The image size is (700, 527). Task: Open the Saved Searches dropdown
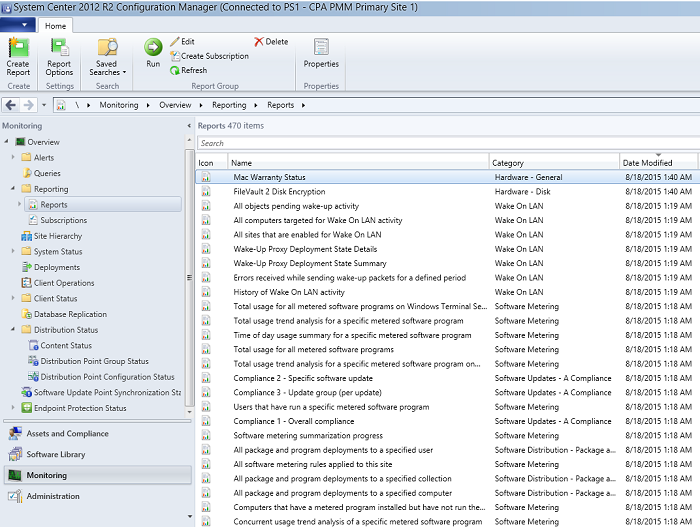(x=107, y=57)
